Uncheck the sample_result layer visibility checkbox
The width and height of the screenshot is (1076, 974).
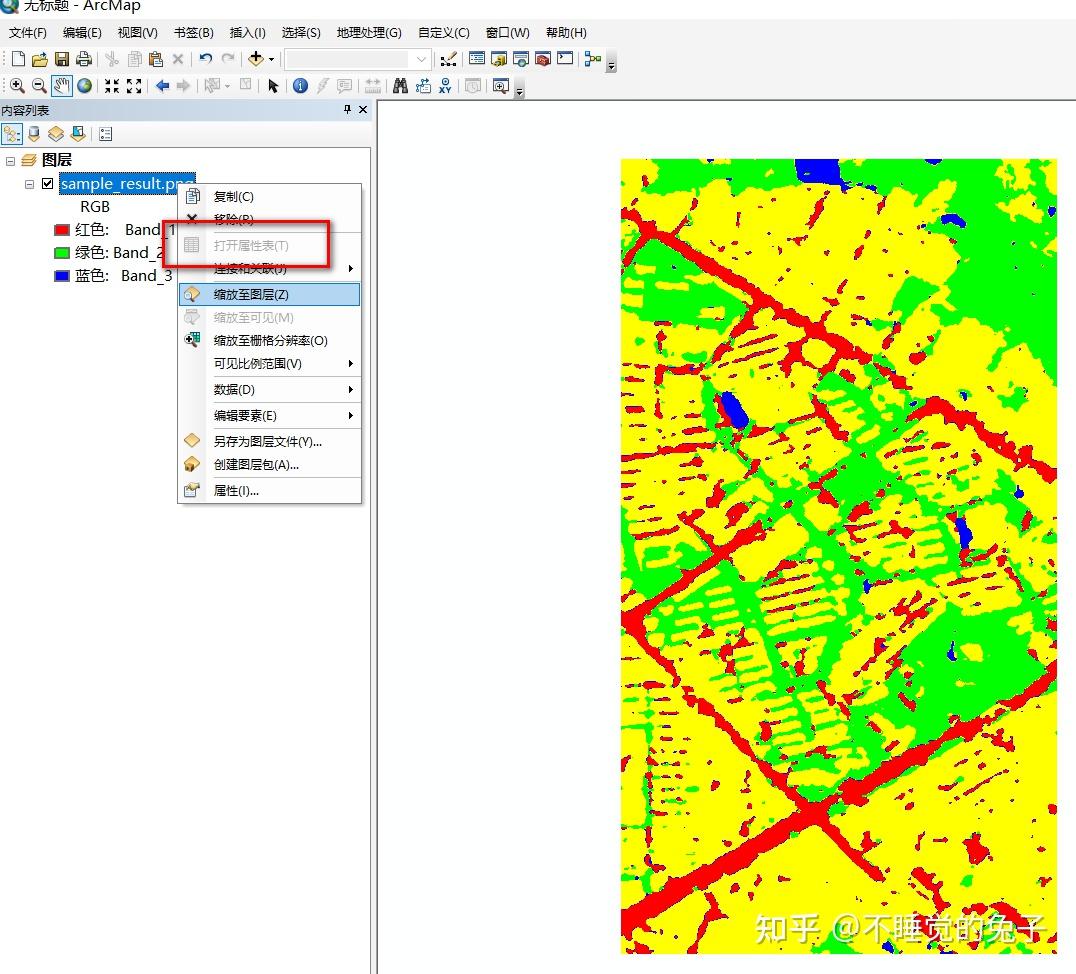47,183
